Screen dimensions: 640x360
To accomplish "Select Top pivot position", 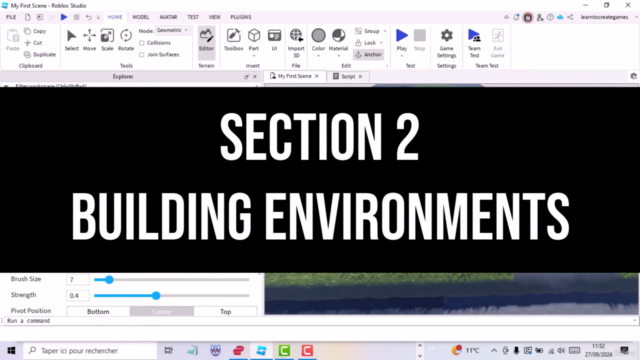I will [x=226, y=311].
